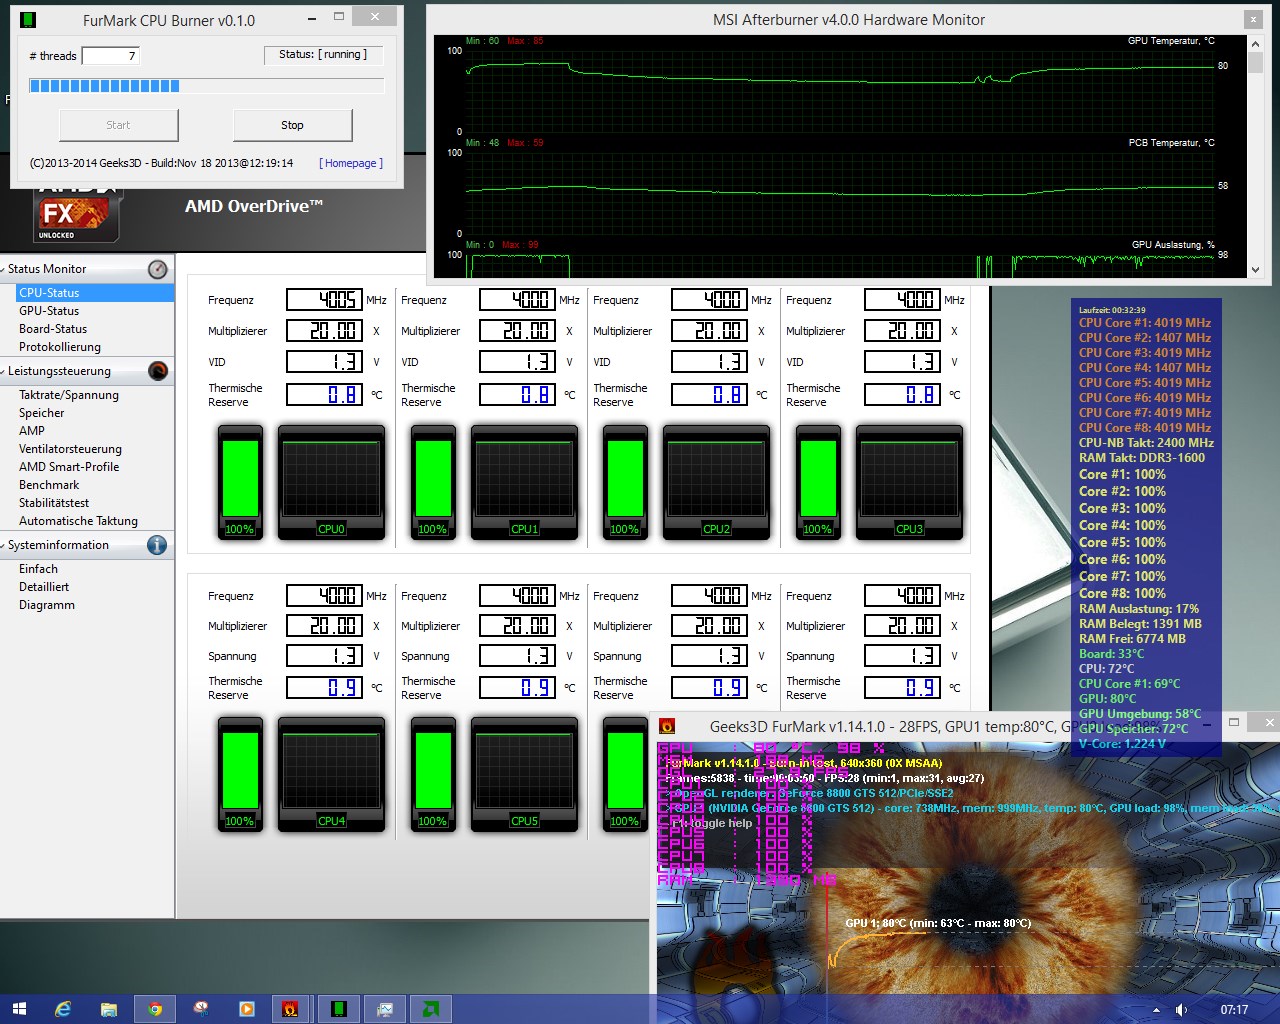The width and height of the screenshot is (1280, 1024).
Task: Select Einfach system information view
Action: coord(38,569)
